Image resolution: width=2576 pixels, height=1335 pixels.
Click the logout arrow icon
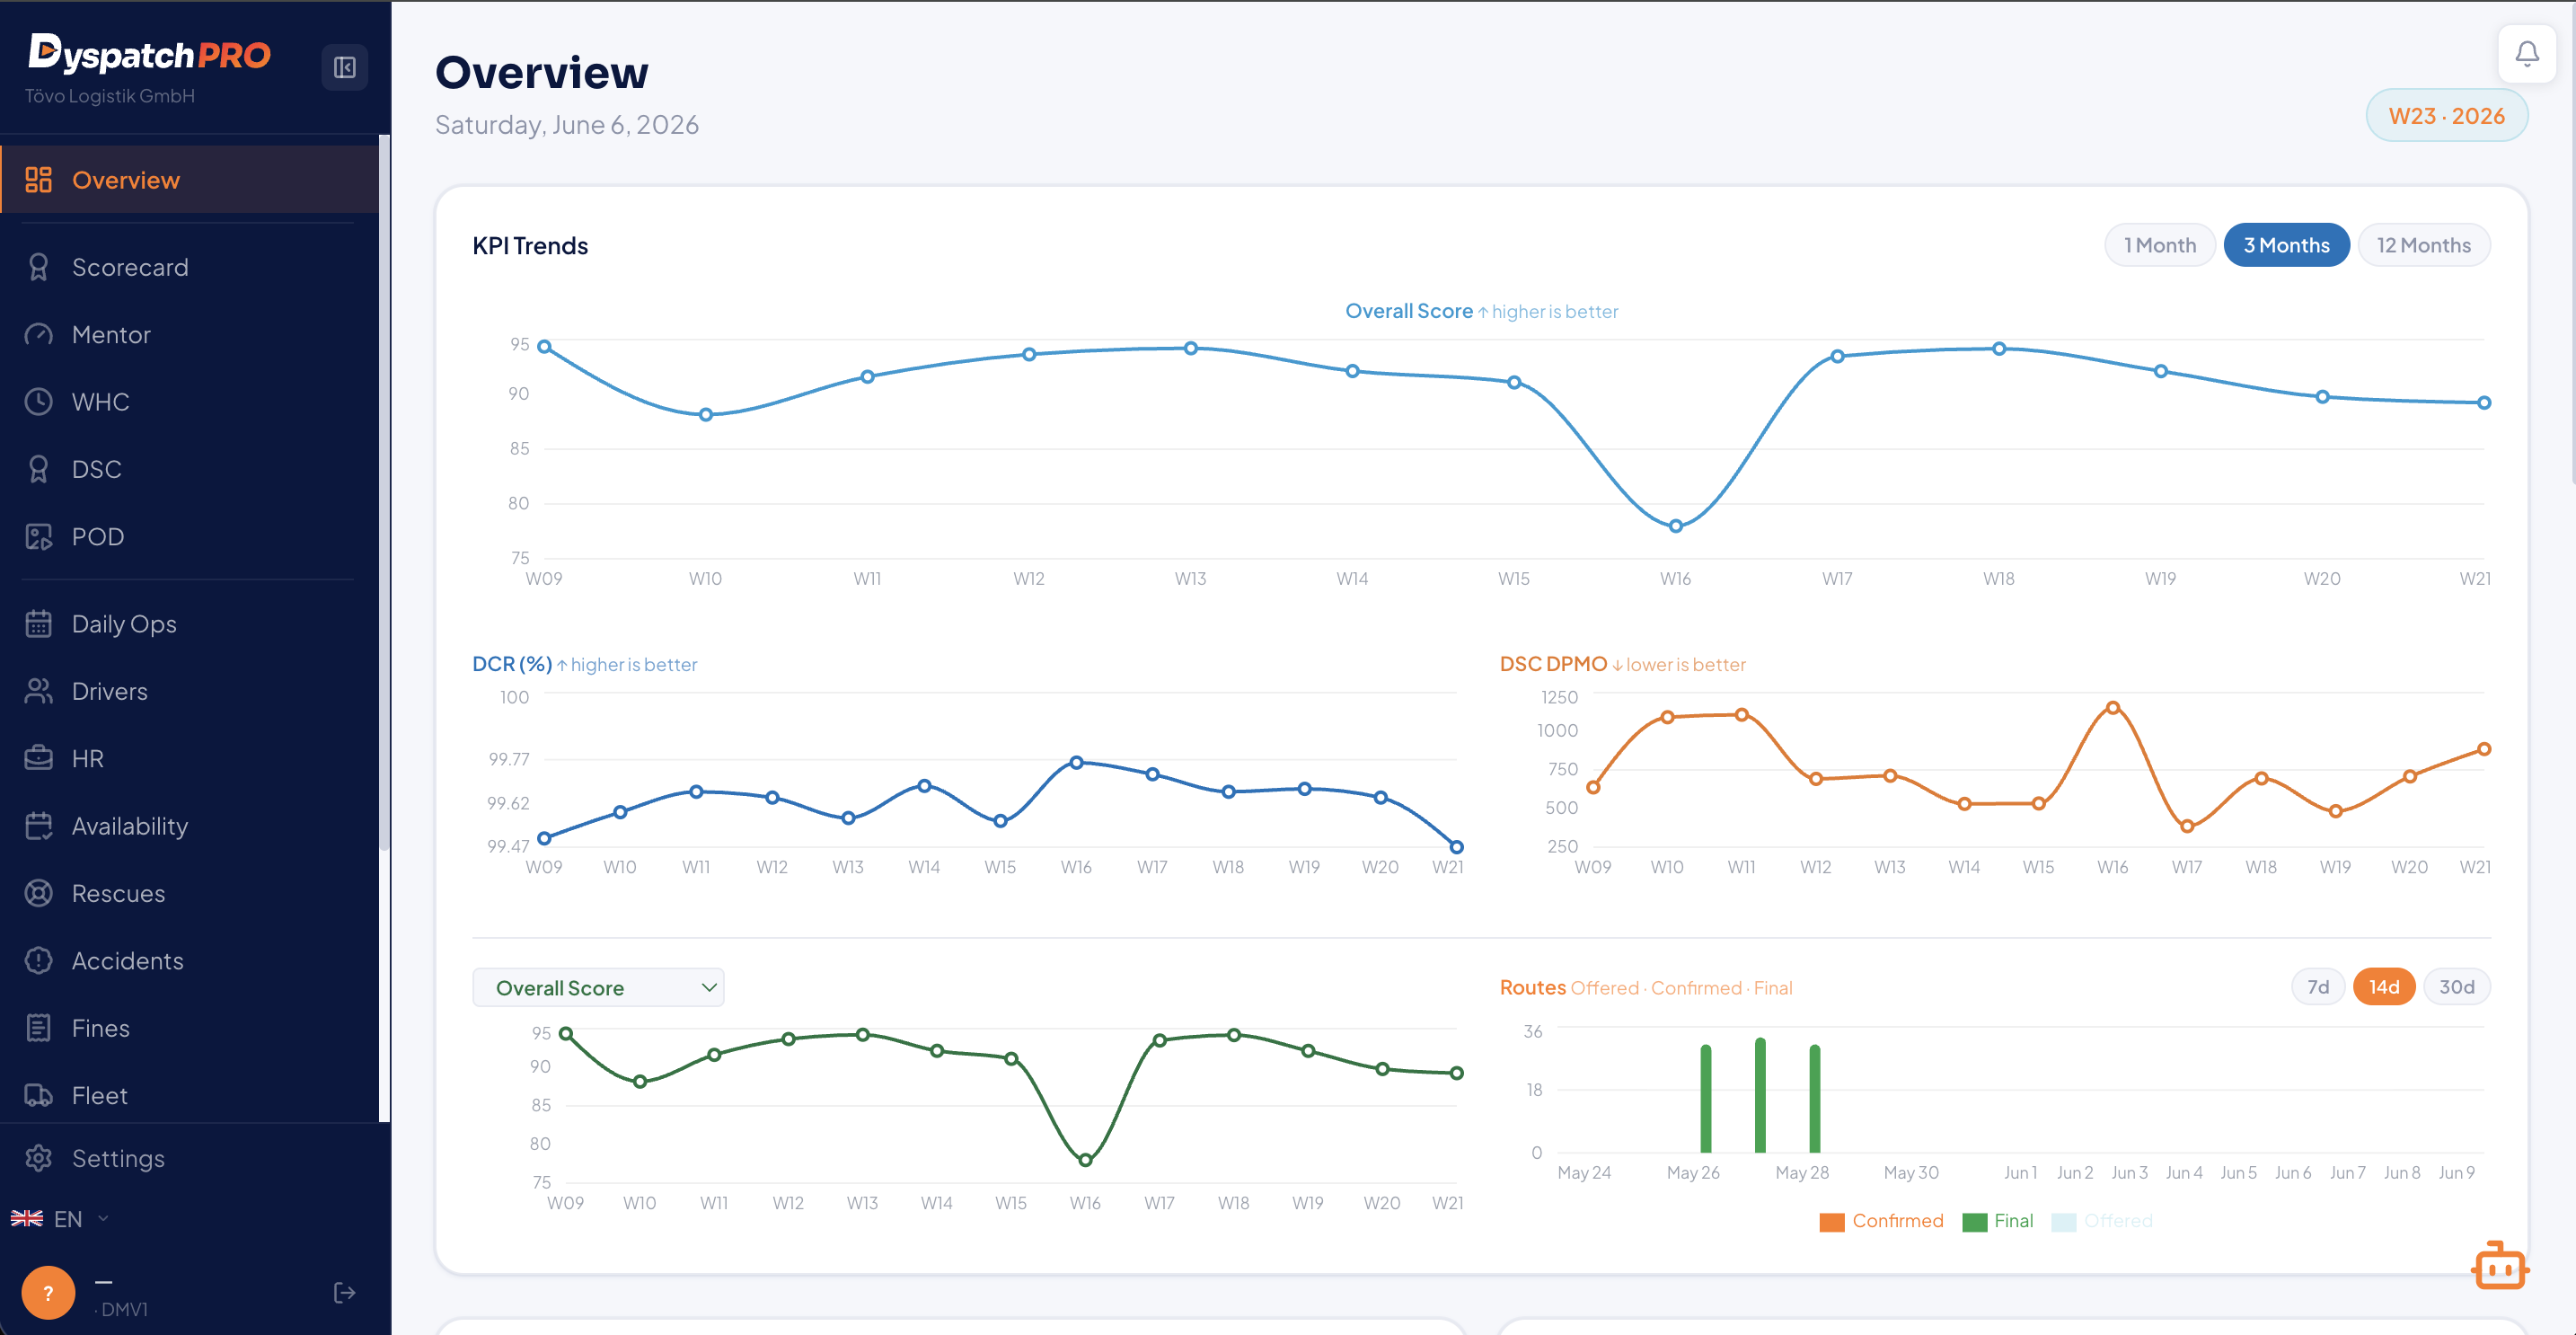[344, 1292]
